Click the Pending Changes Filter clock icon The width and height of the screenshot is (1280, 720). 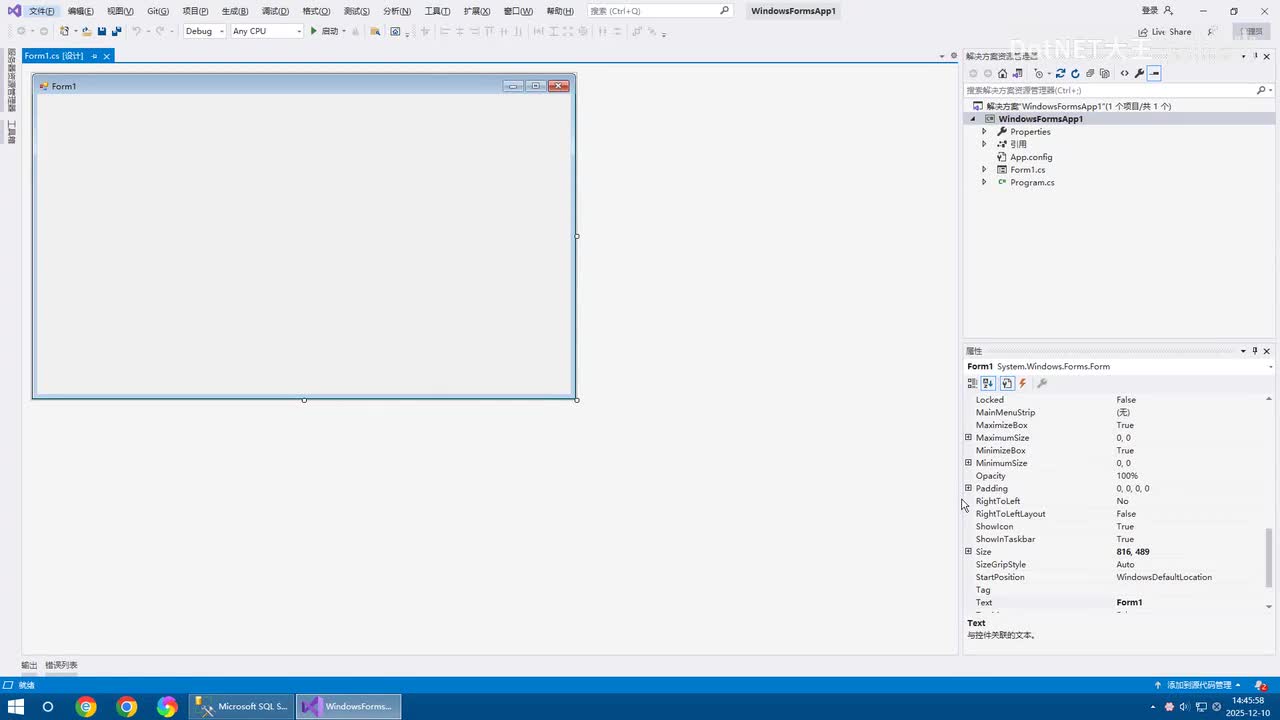pyautogui.click(x=1039, y=73)
